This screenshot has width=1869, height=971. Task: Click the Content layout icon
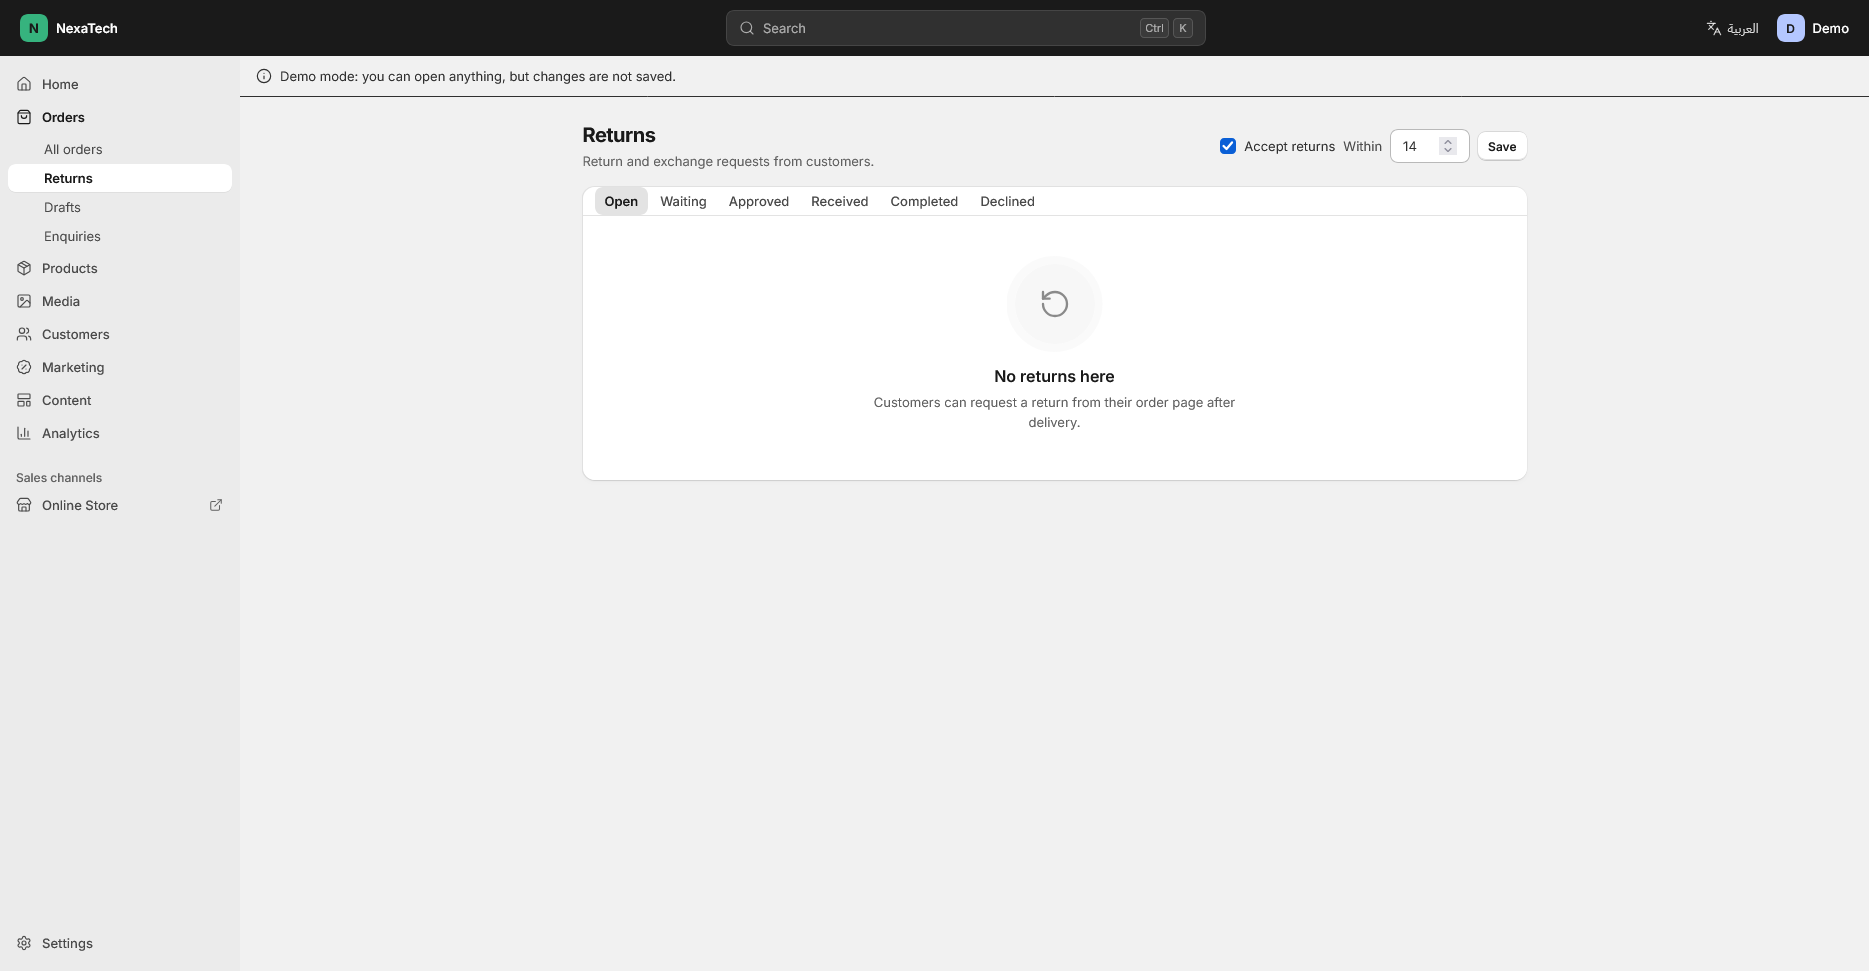click(24, 400)
